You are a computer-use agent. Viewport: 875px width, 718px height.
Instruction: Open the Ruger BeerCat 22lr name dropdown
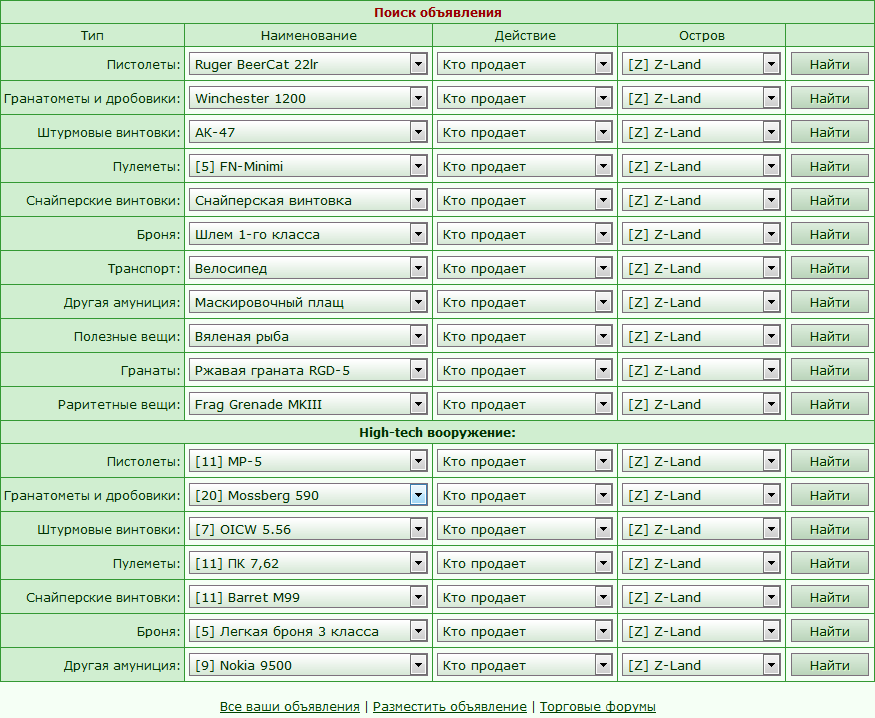(308, 65)
